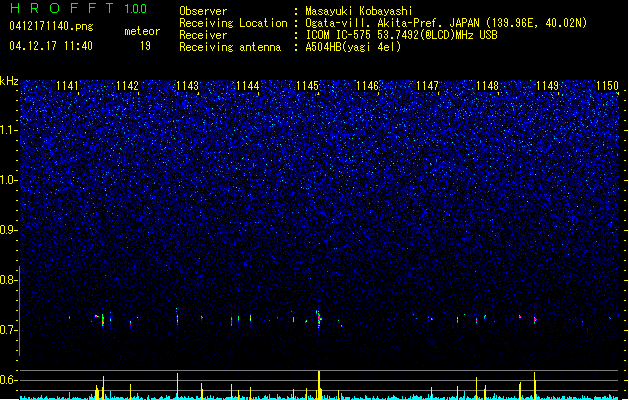Click the 0.9 frequency axis label
This screenshot has width=629, height=400.
[9, 230]
